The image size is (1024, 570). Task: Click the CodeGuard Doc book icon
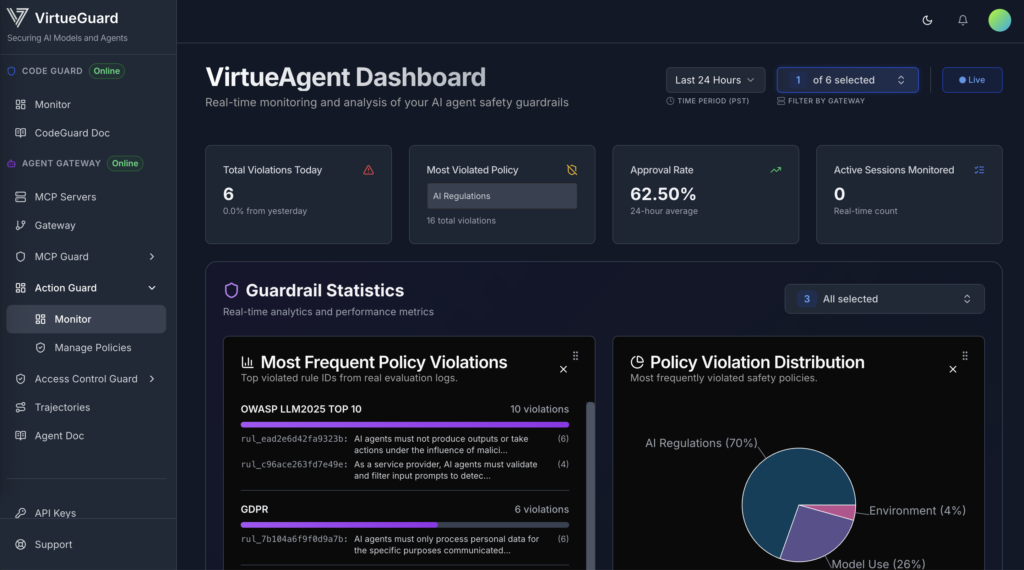coord(20,133)
